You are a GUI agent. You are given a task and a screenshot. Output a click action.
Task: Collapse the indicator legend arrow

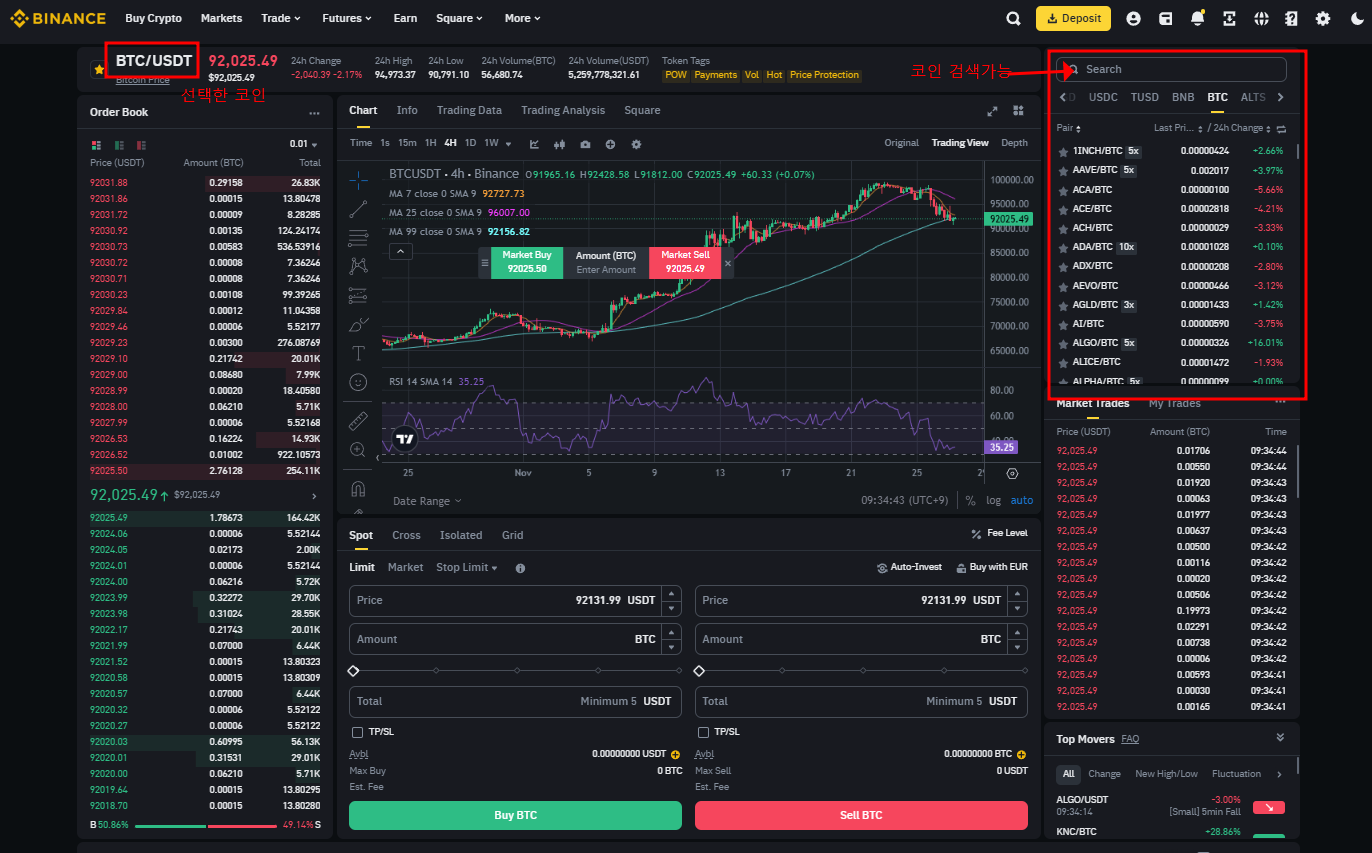[x=400, y=251]
